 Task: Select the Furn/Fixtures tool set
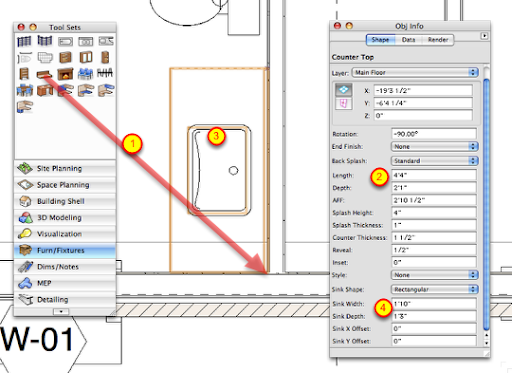[65, 250]
